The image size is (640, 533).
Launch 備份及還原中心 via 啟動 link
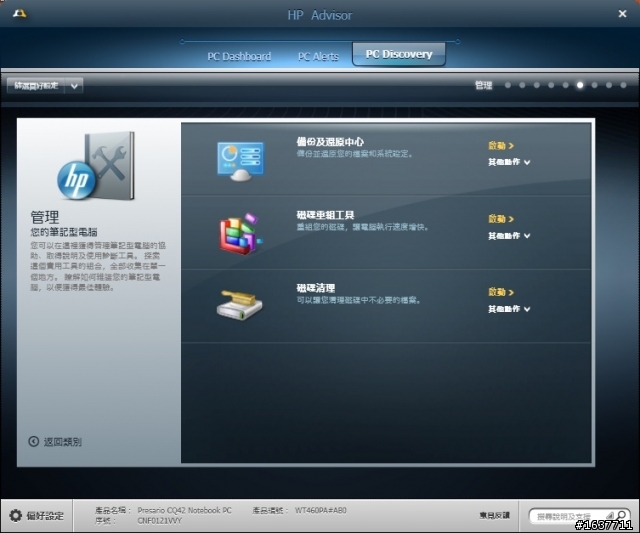click(x=501, y=146)
